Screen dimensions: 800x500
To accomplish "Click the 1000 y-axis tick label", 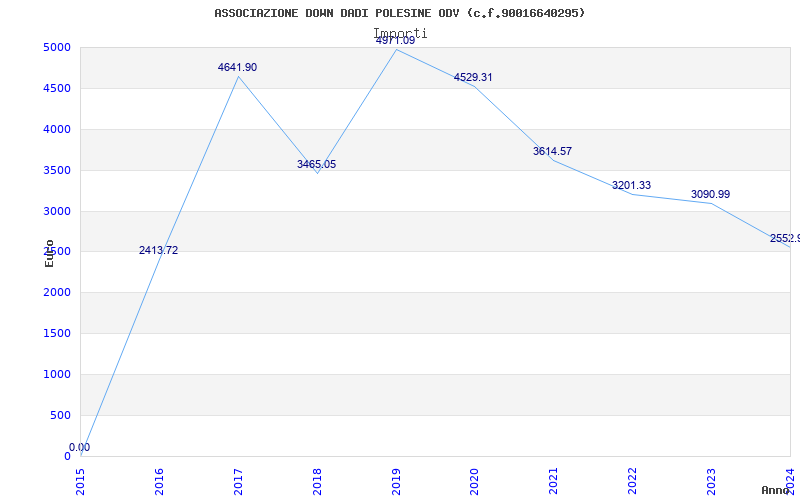I will pos(57,374).
